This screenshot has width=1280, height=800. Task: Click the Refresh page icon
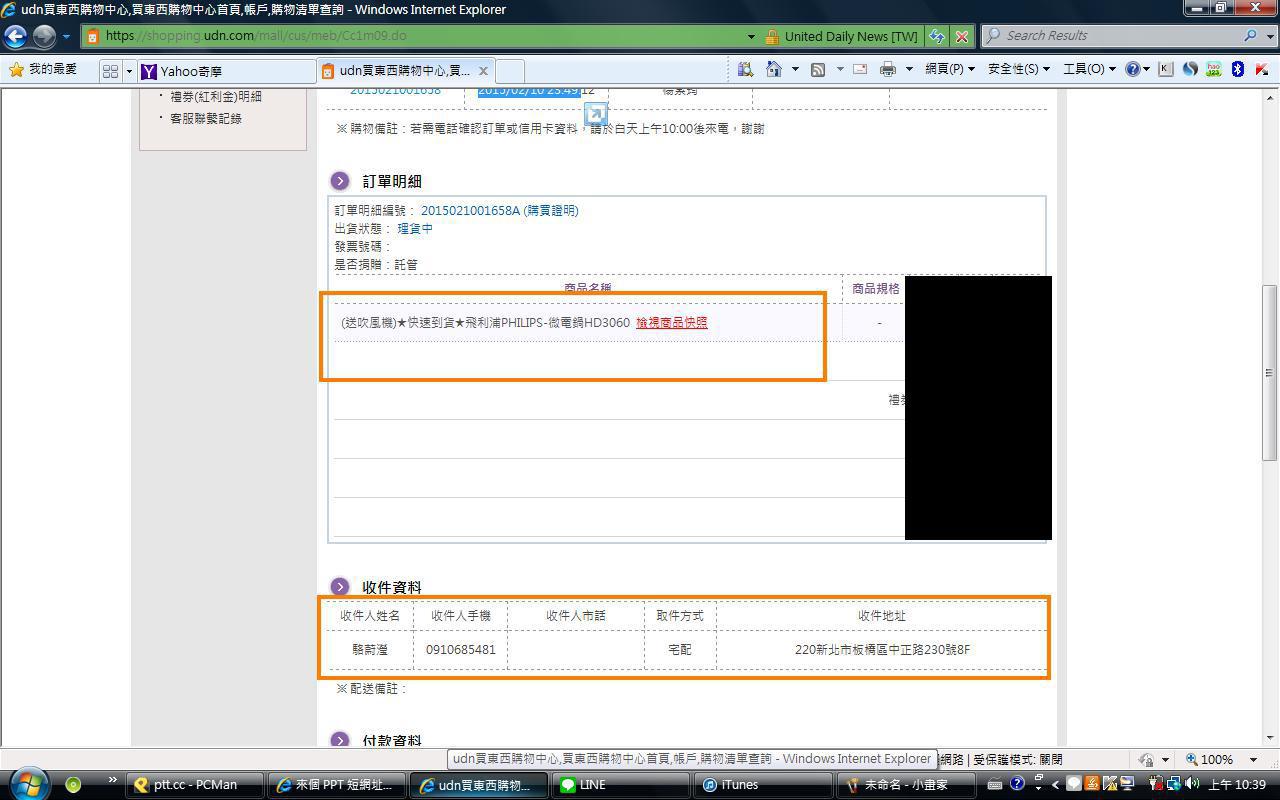pyautogui.click(x=936, y=36)
